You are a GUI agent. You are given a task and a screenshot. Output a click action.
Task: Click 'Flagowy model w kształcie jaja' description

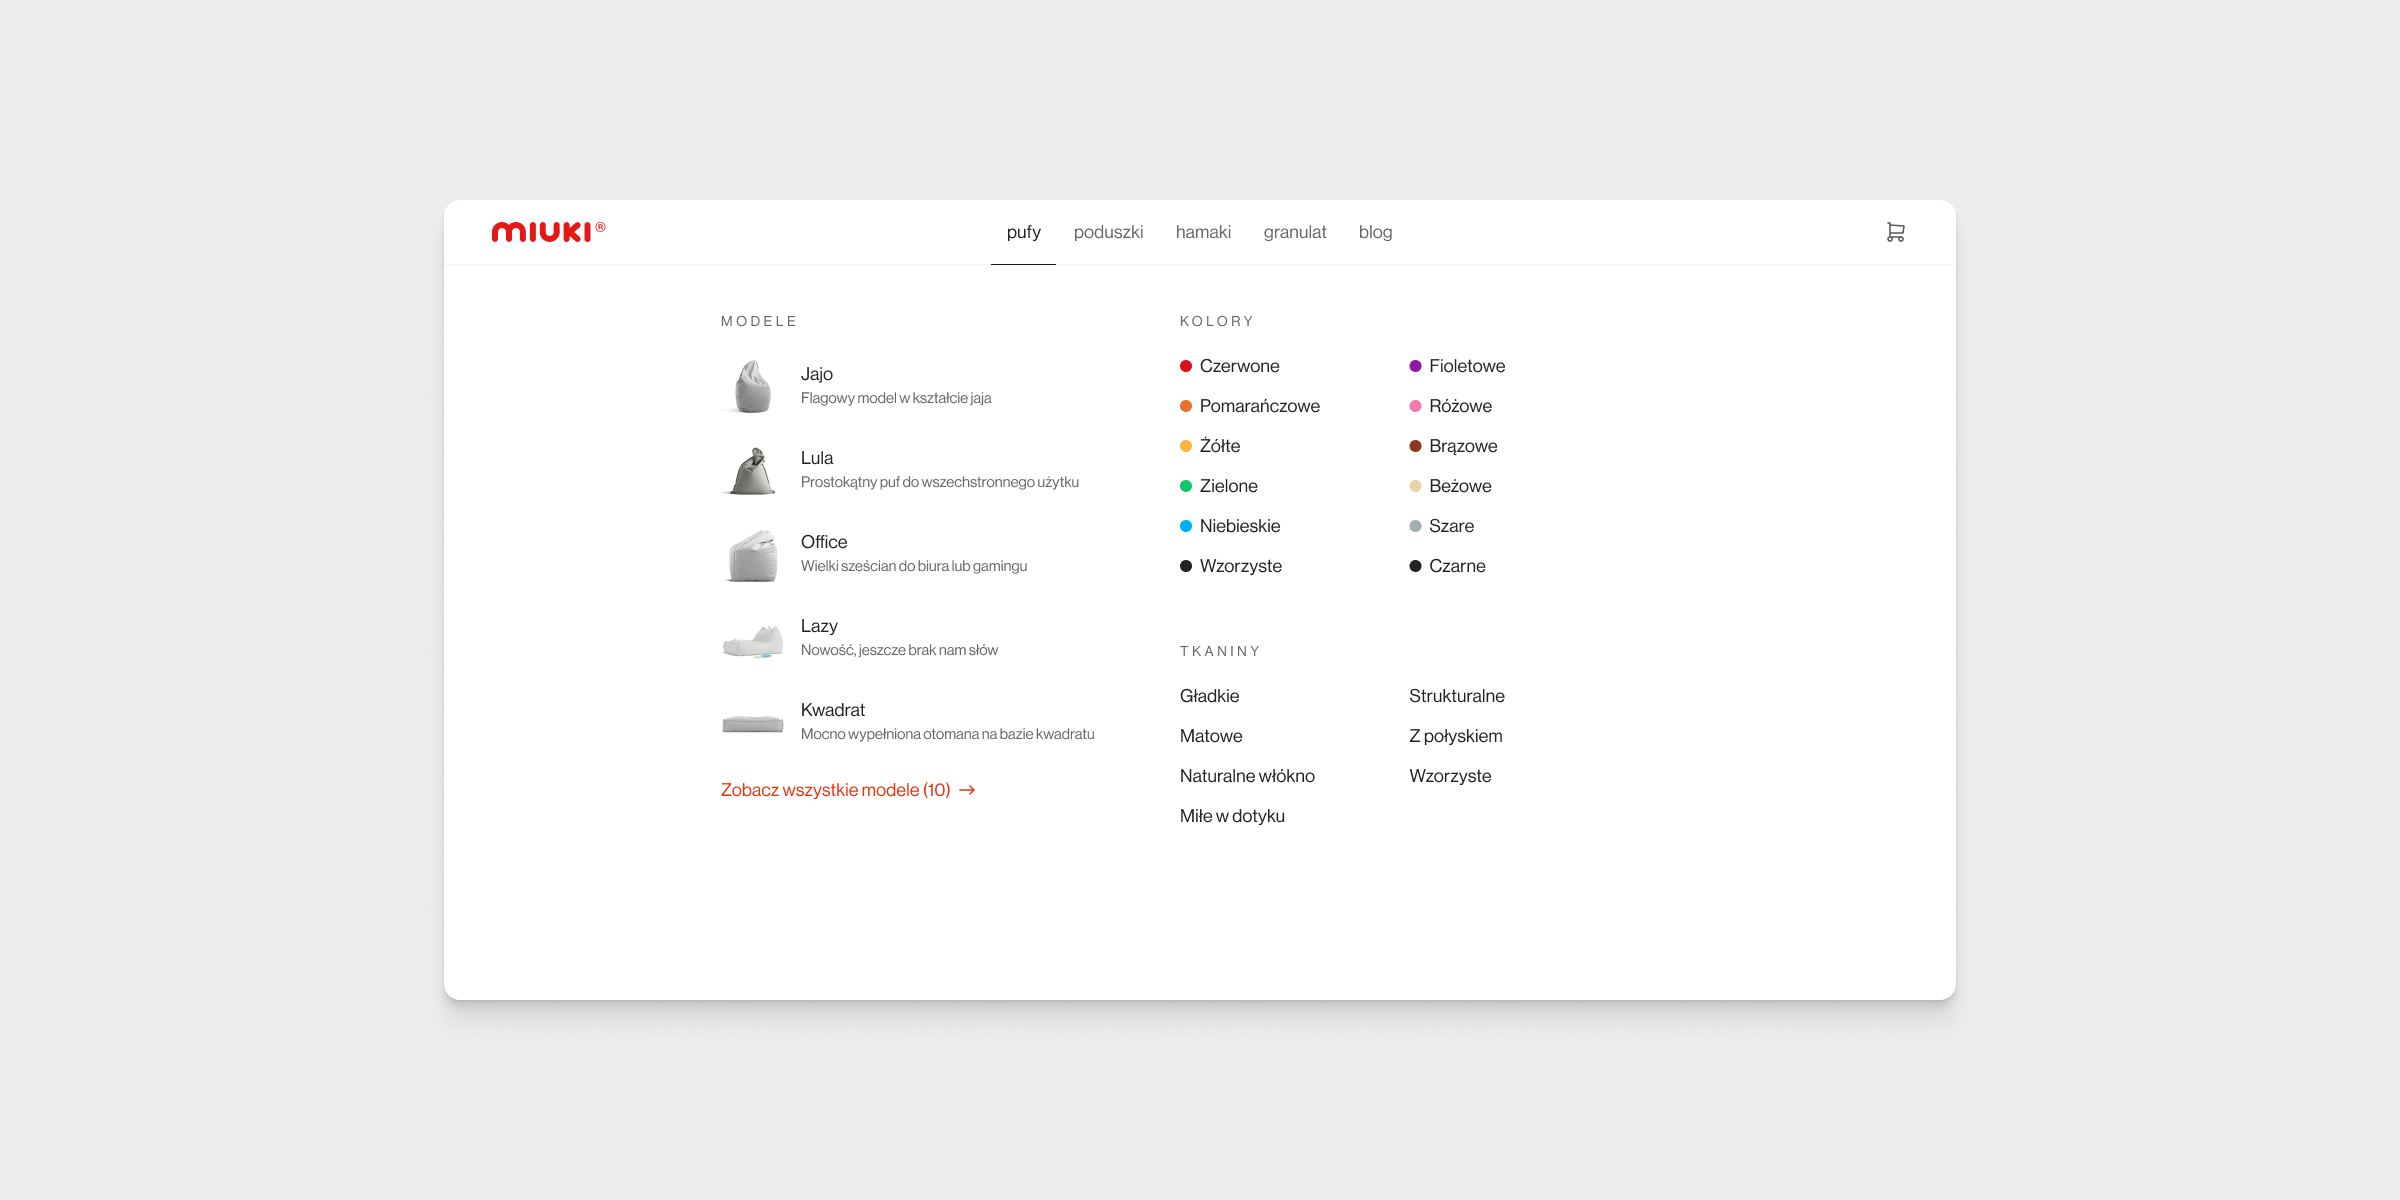pyautogui.click(x=896, y=398)
